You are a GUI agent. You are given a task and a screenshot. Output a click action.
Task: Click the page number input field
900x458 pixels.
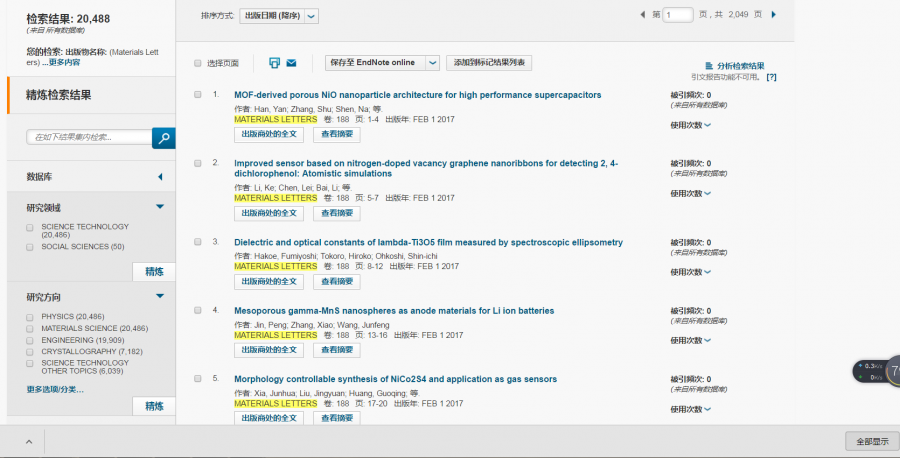pyautogui.click(x=678, y=15)
